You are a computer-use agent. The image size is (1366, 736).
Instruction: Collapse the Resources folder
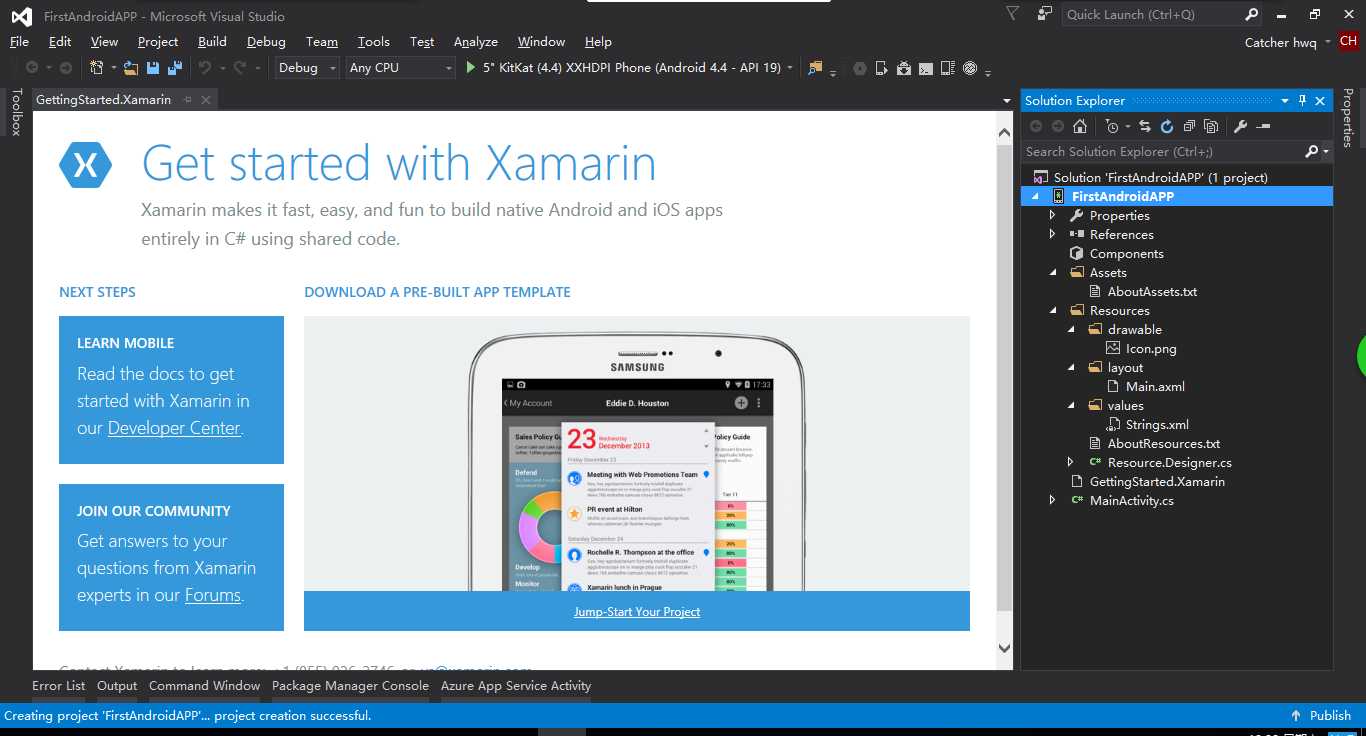point(1052,311)
